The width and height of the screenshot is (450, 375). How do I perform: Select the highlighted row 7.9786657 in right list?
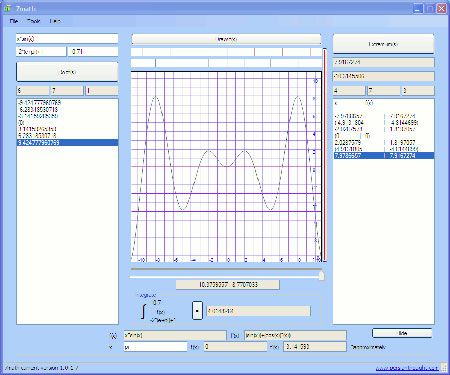pos(384,156)
